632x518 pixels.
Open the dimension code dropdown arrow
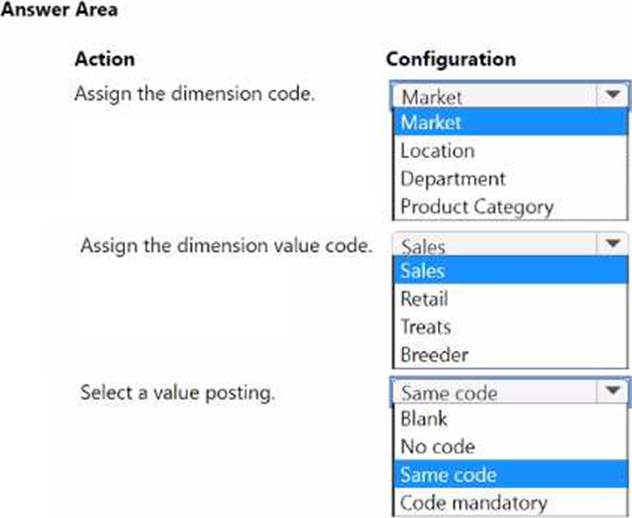tap(611, 96)
